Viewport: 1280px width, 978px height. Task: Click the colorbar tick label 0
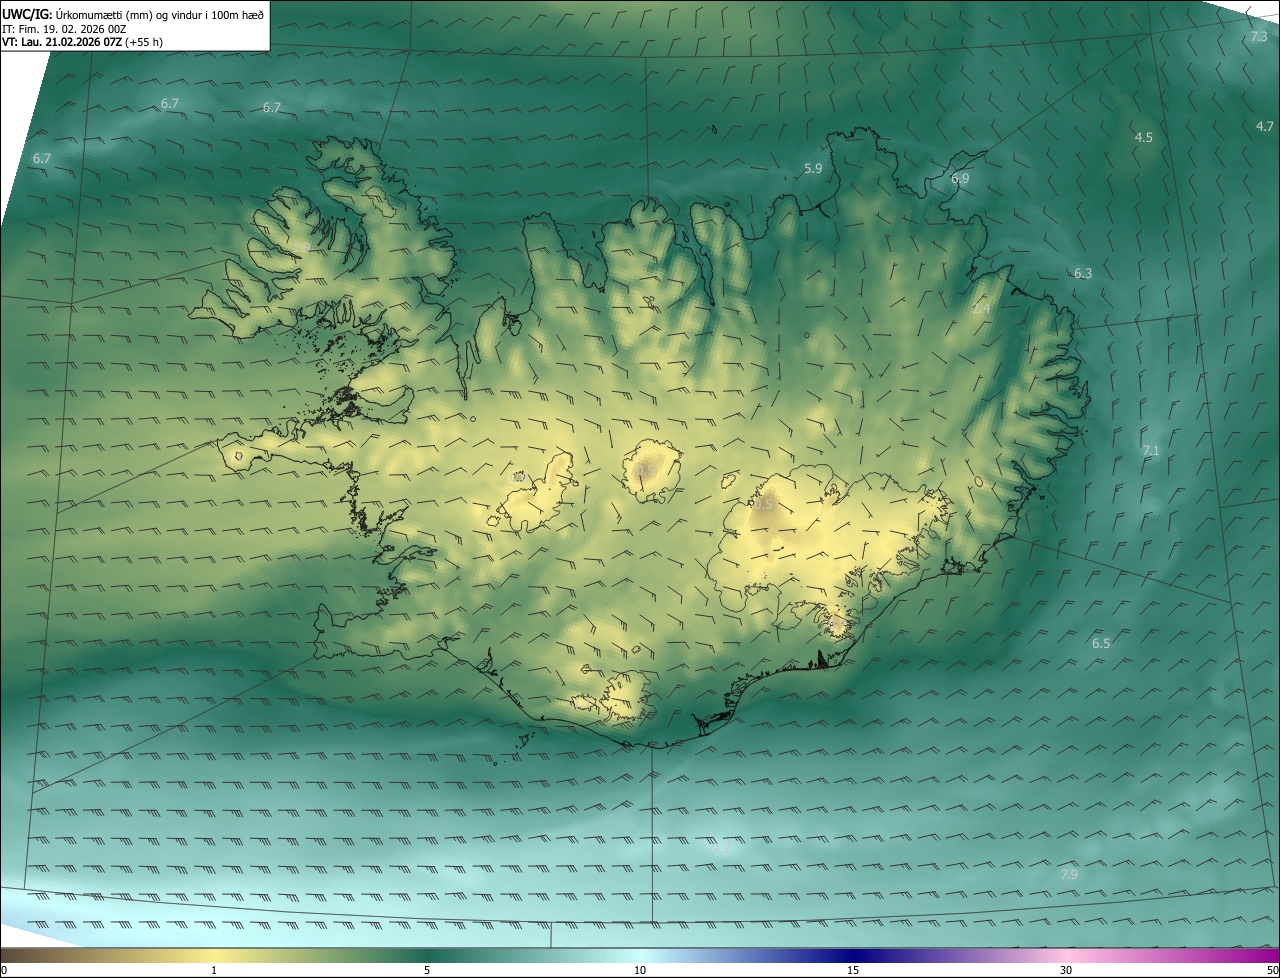click(x=4, y=970)
